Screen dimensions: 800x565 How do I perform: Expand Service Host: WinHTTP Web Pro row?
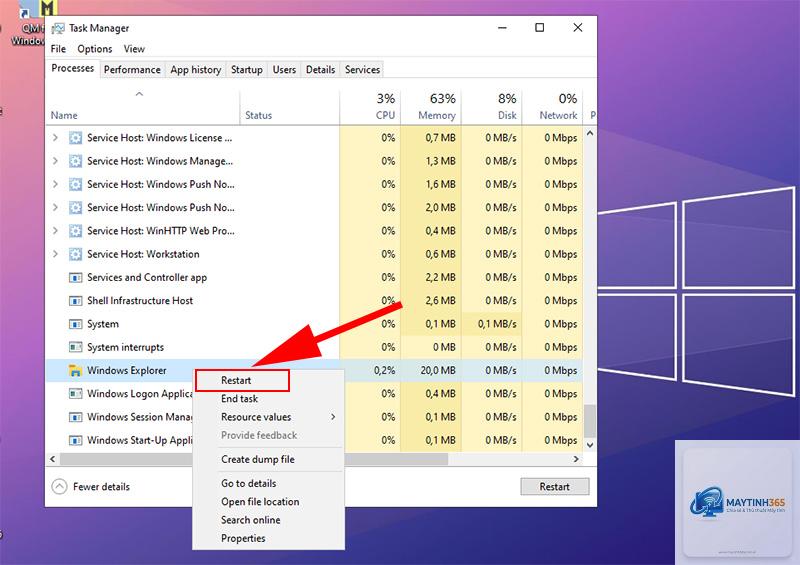pyautogui.click(x=55, y=231)
